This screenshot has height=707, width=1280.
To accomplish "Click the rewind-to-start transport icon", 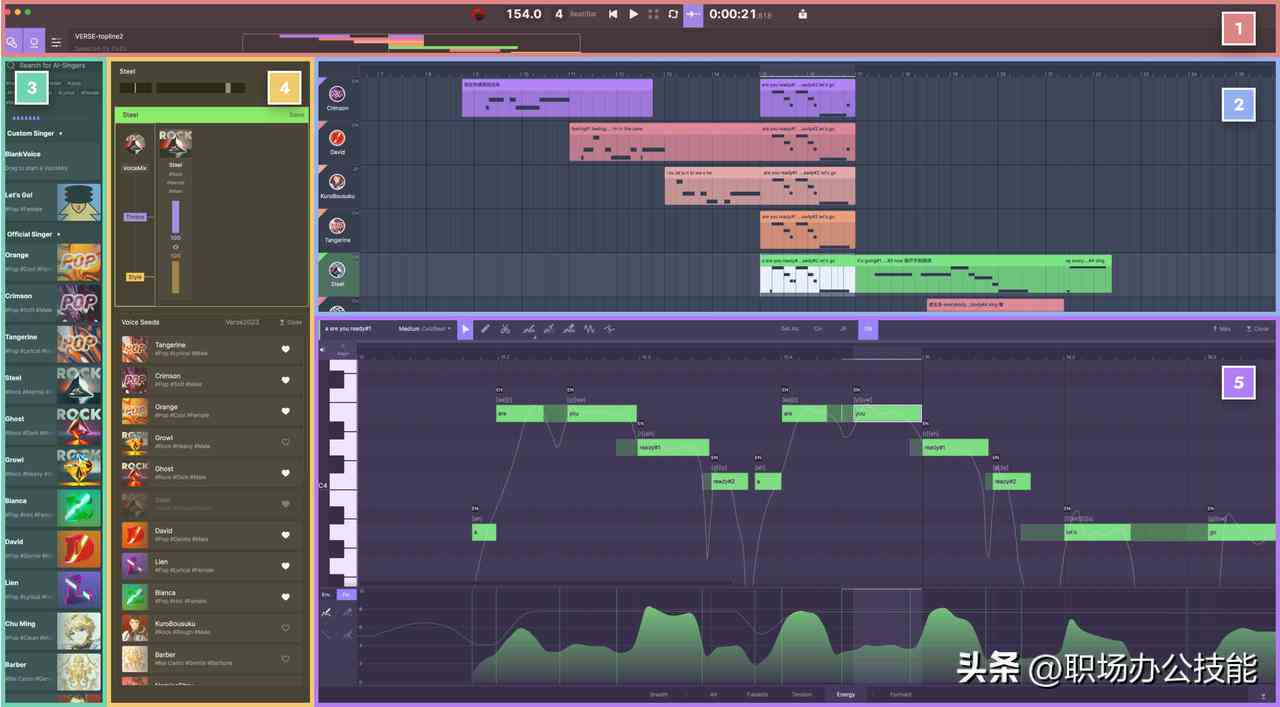I will click(613, 14).
